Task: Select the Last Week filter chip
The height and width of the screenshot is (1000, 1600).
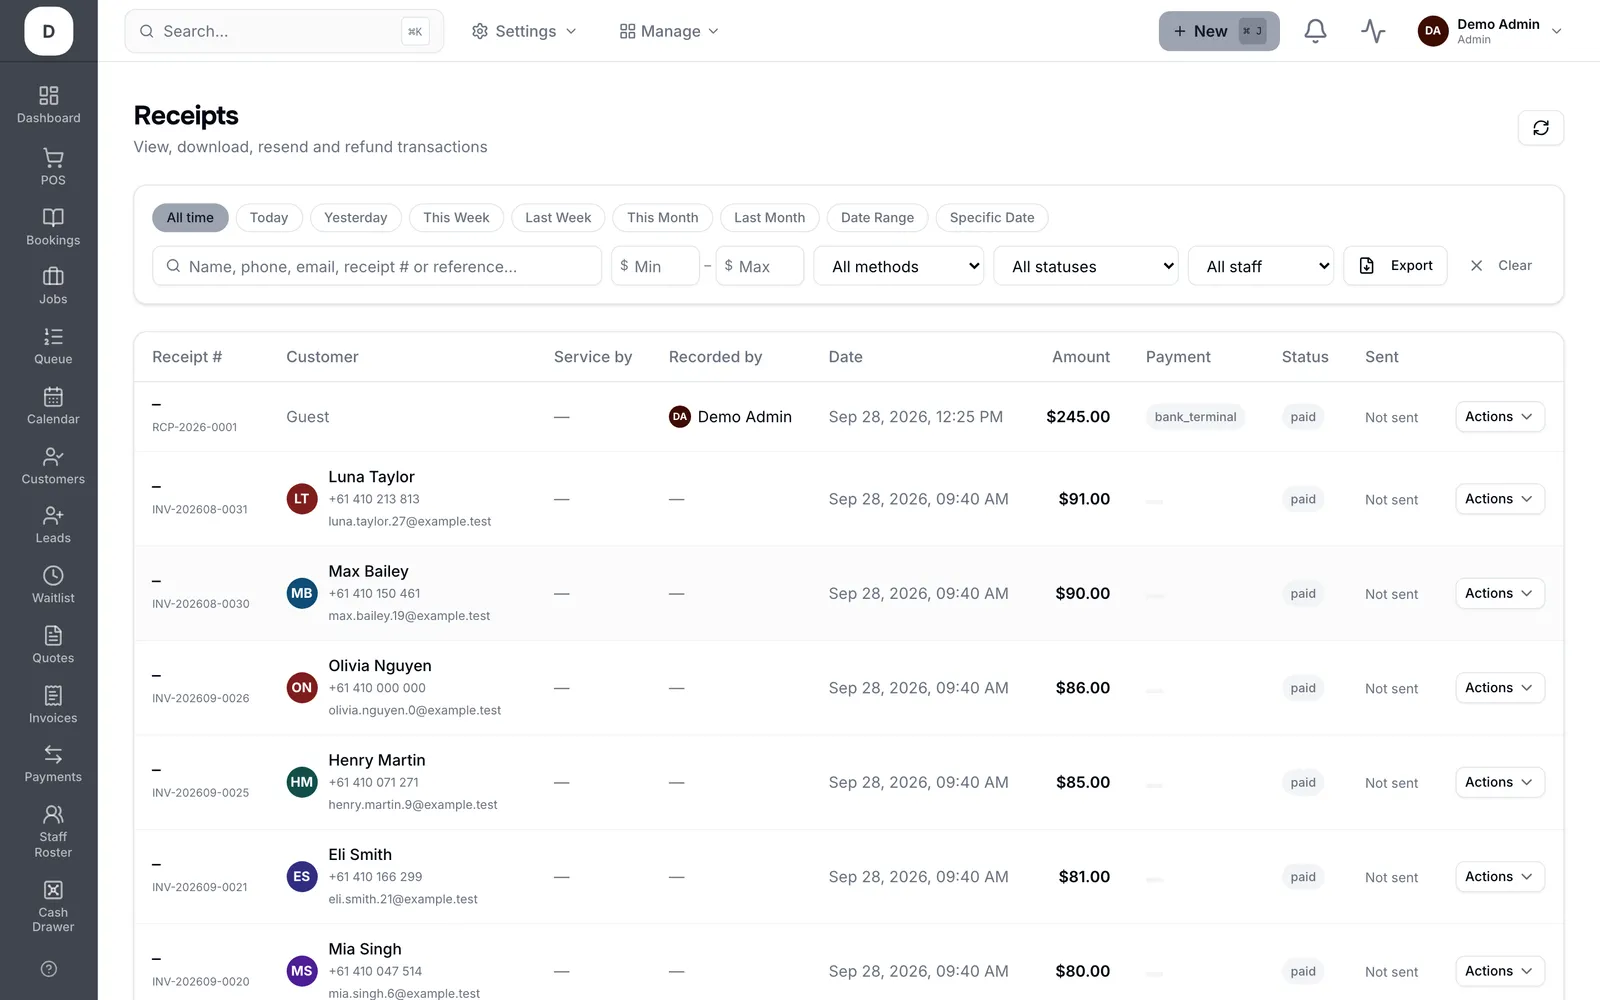Action: pos(558,218)
